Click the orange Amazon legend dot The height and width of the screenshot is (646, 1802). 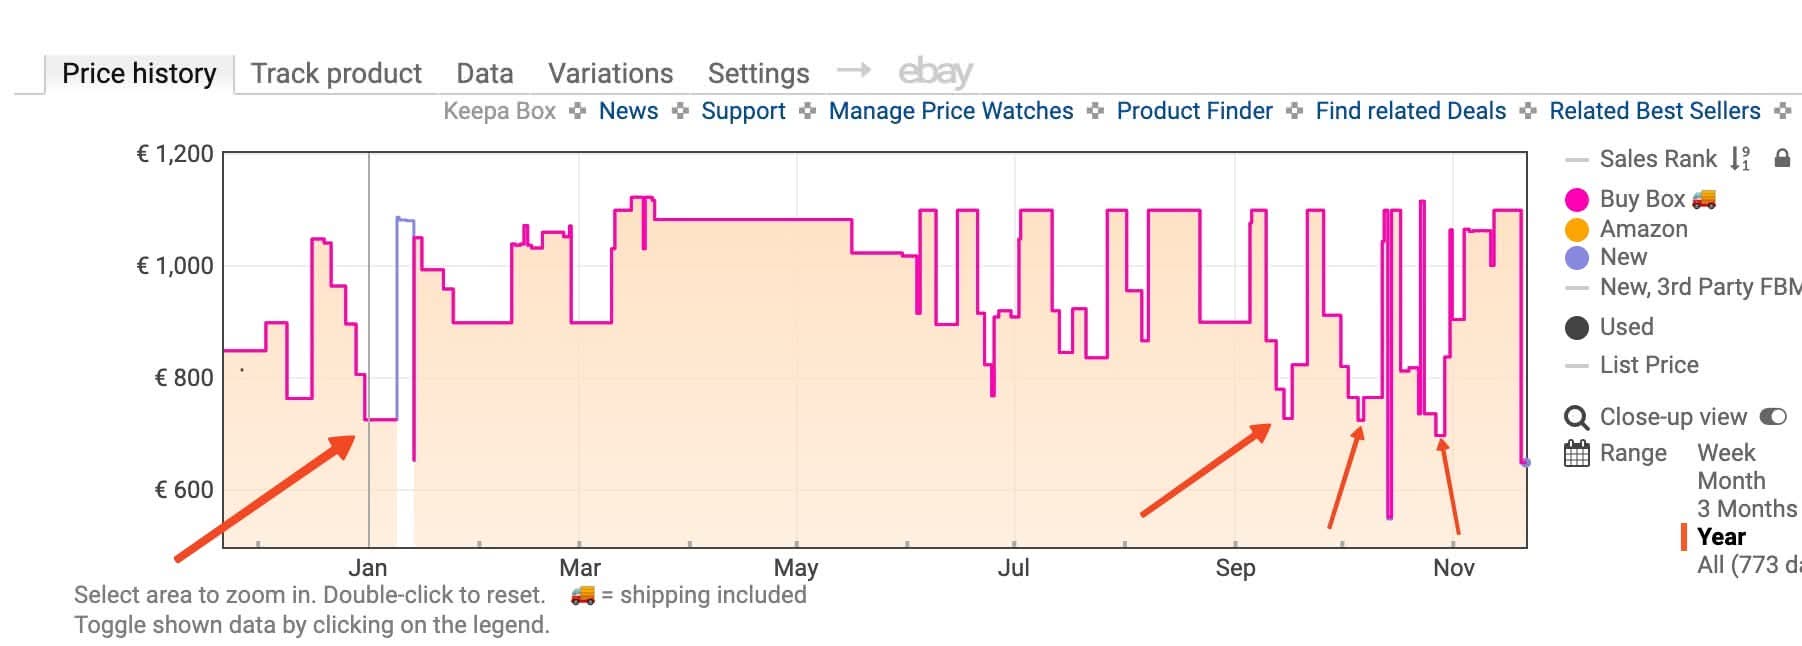tap(1577, 229)
